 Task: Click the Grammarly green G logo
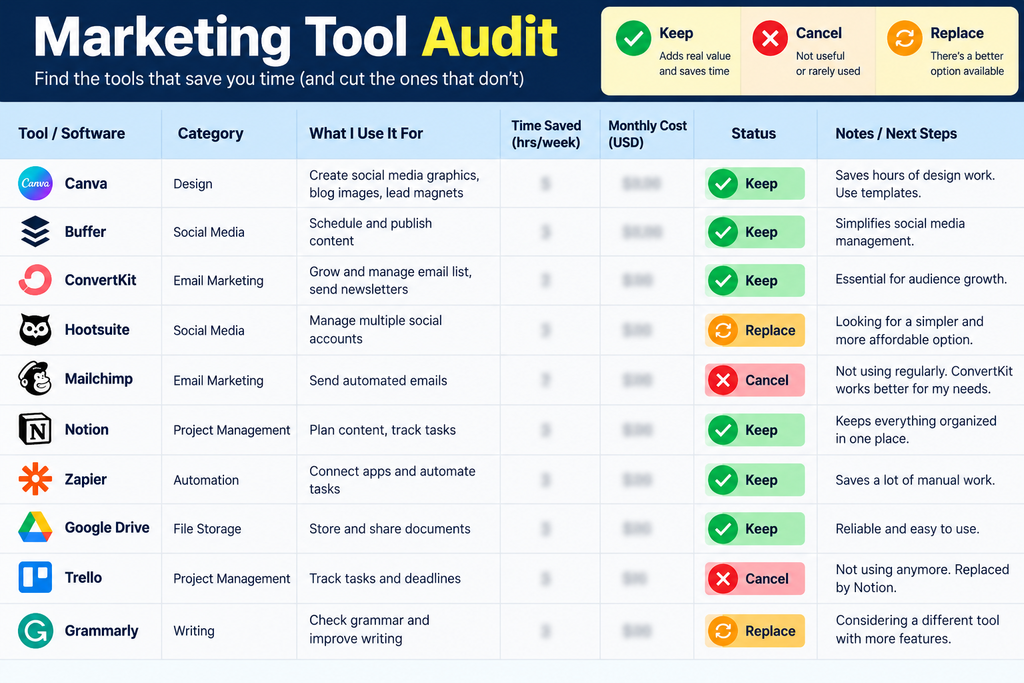[x=35, y=631]
